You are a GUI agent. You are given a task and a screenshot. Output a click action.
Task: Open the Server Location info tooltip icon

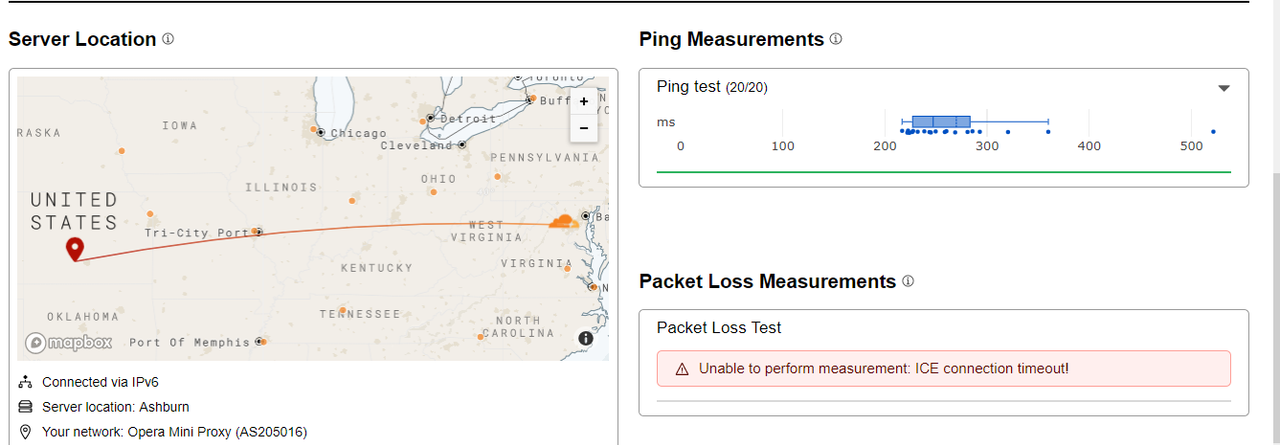168,39
